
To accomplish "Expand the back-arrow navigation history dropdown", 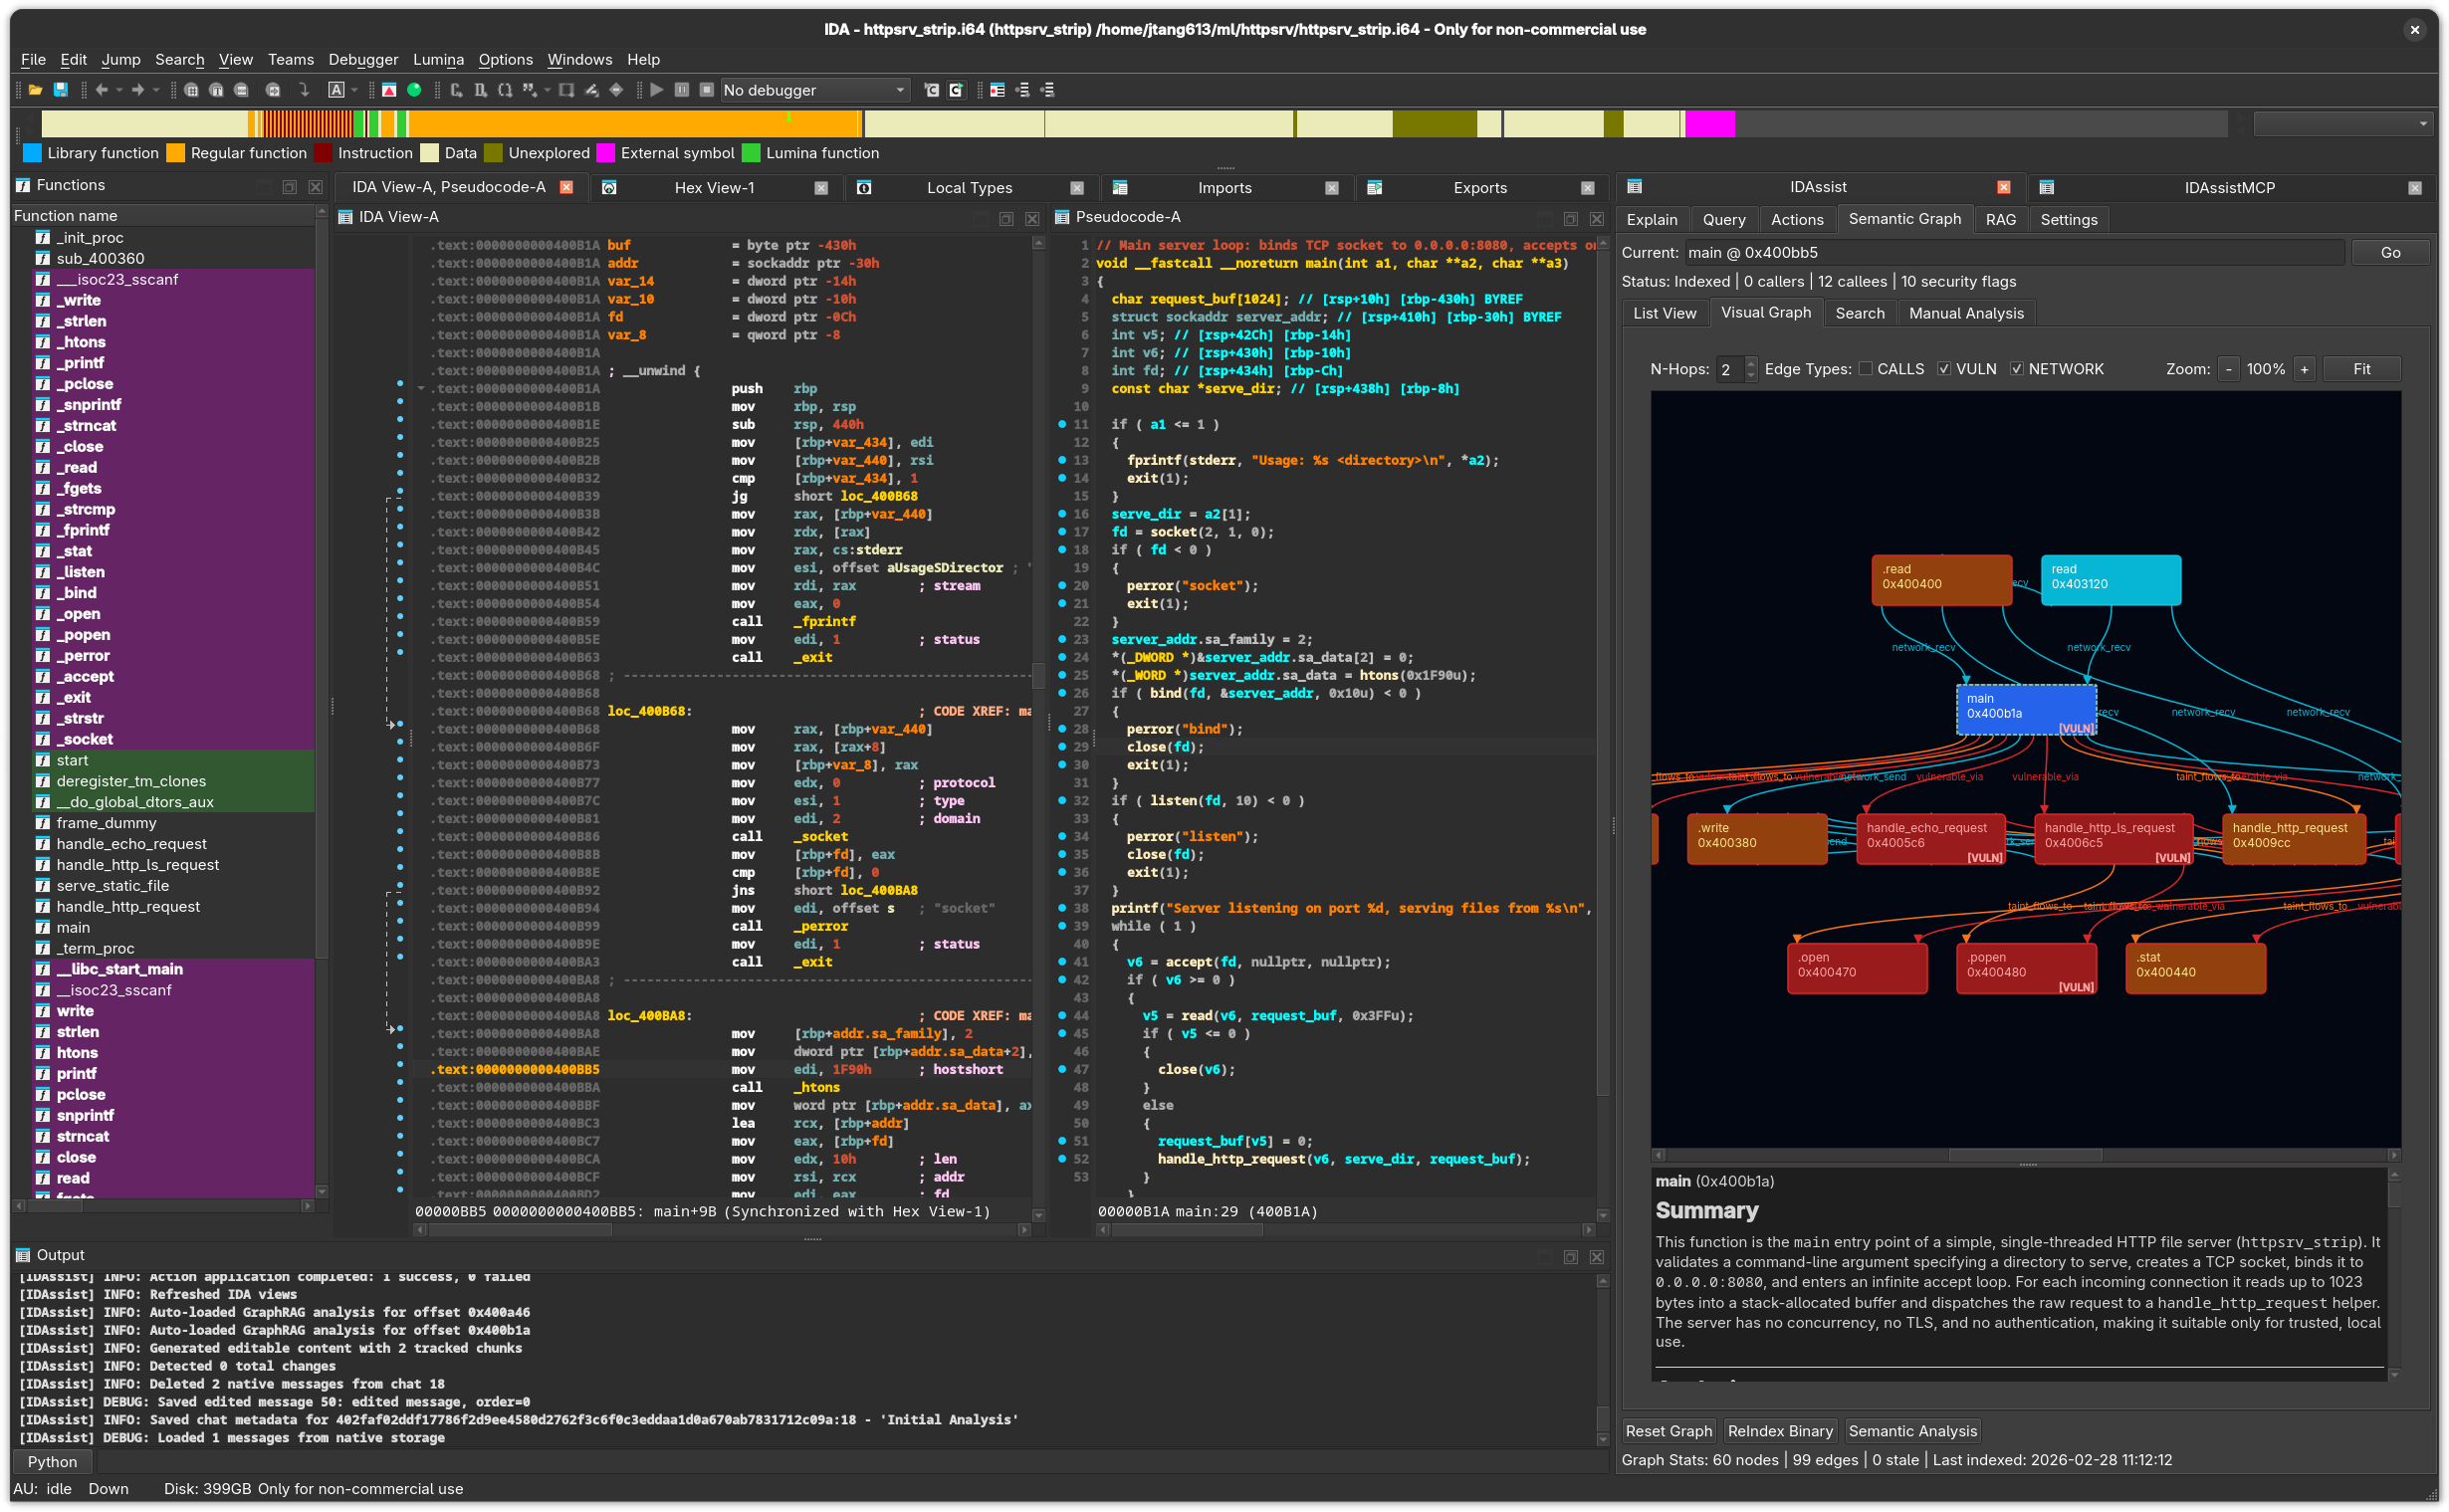I will point(119,90).
